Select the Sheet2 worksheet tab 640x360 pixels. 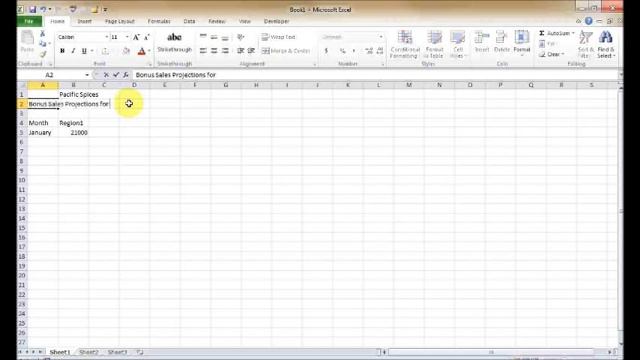[89, 352]
